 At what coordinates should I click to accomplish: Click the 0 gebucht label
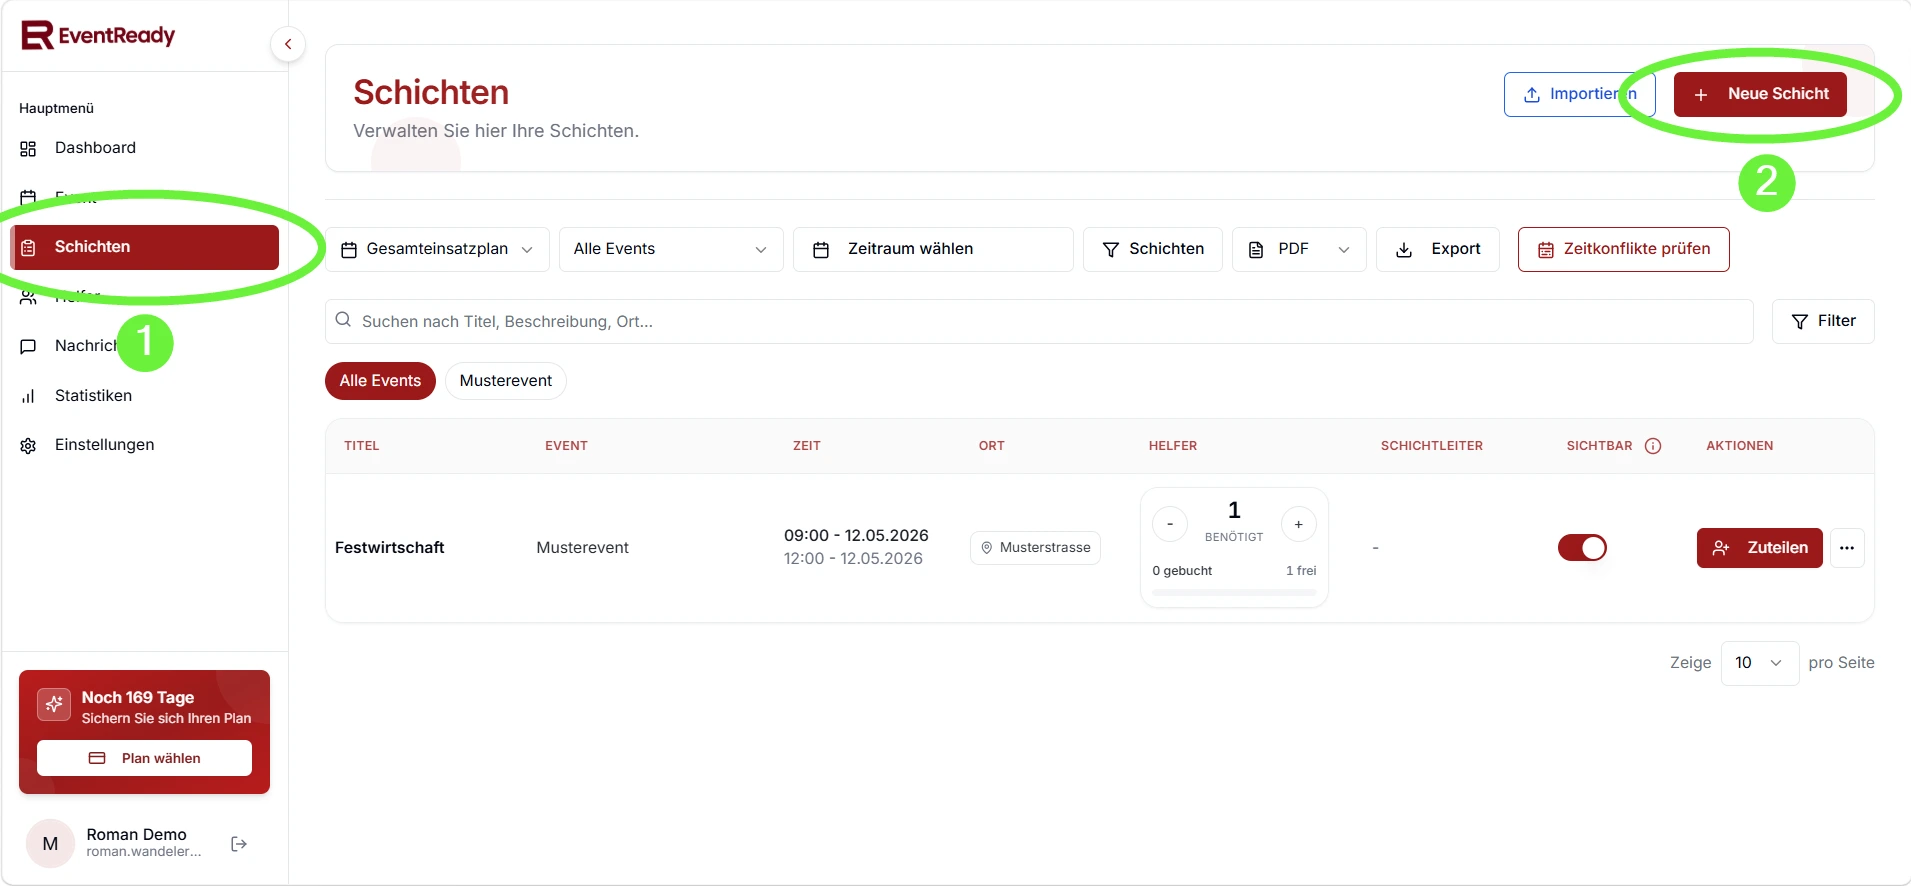1182,571
